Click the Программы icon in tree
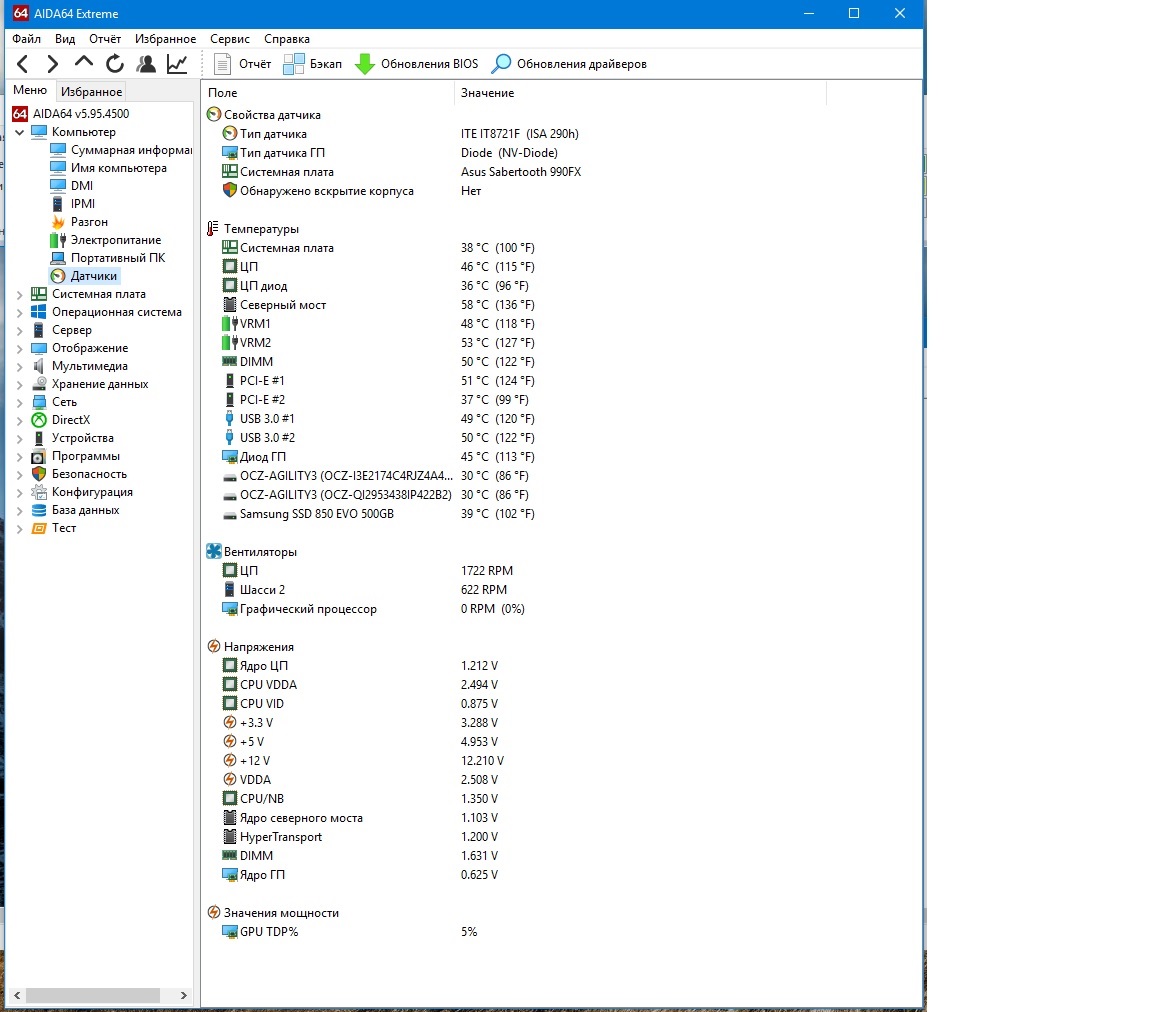Image resolution: width=1152 pixels, height=1012 pixels. (x=39, y=456)
